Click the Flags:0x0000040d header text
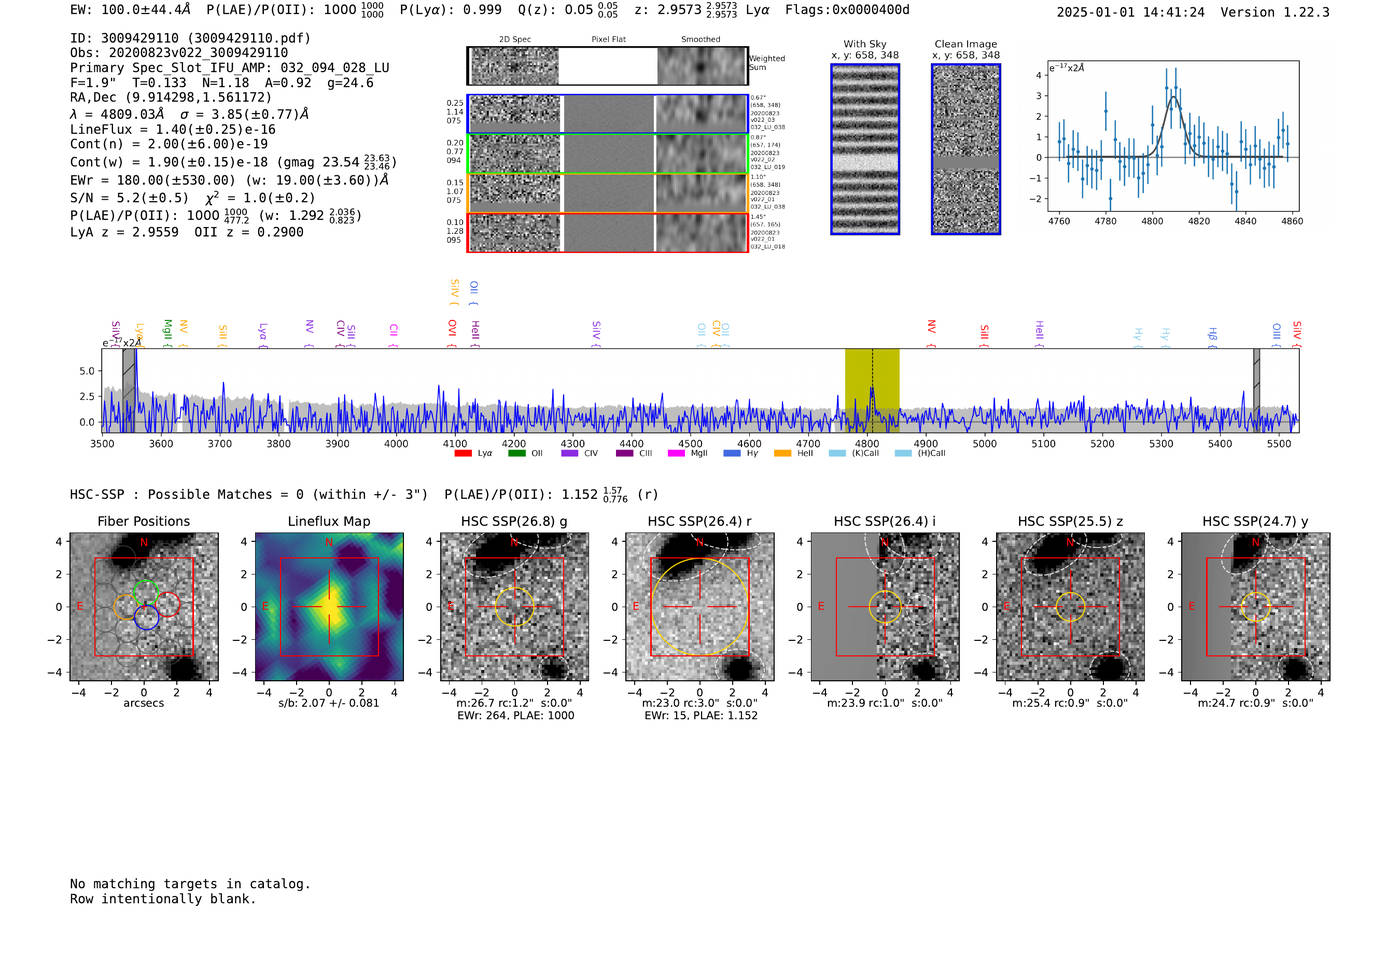 (x=848, y=10)
